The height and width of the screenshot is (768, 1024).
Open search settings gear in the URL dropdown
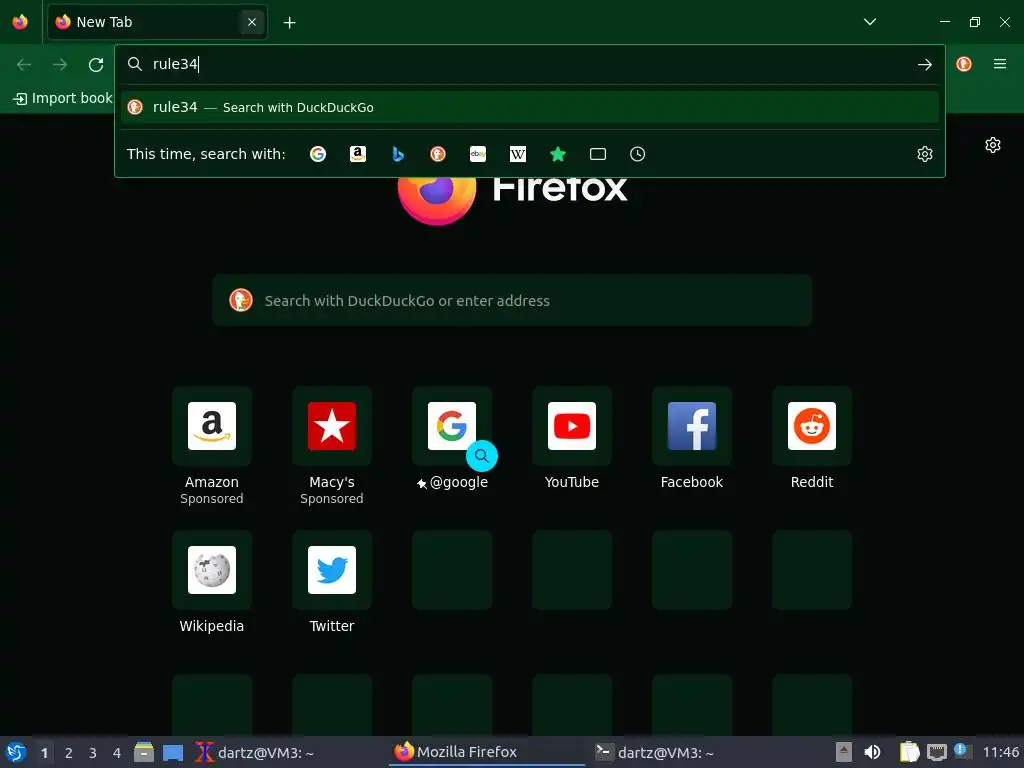(x=925, y=154)
